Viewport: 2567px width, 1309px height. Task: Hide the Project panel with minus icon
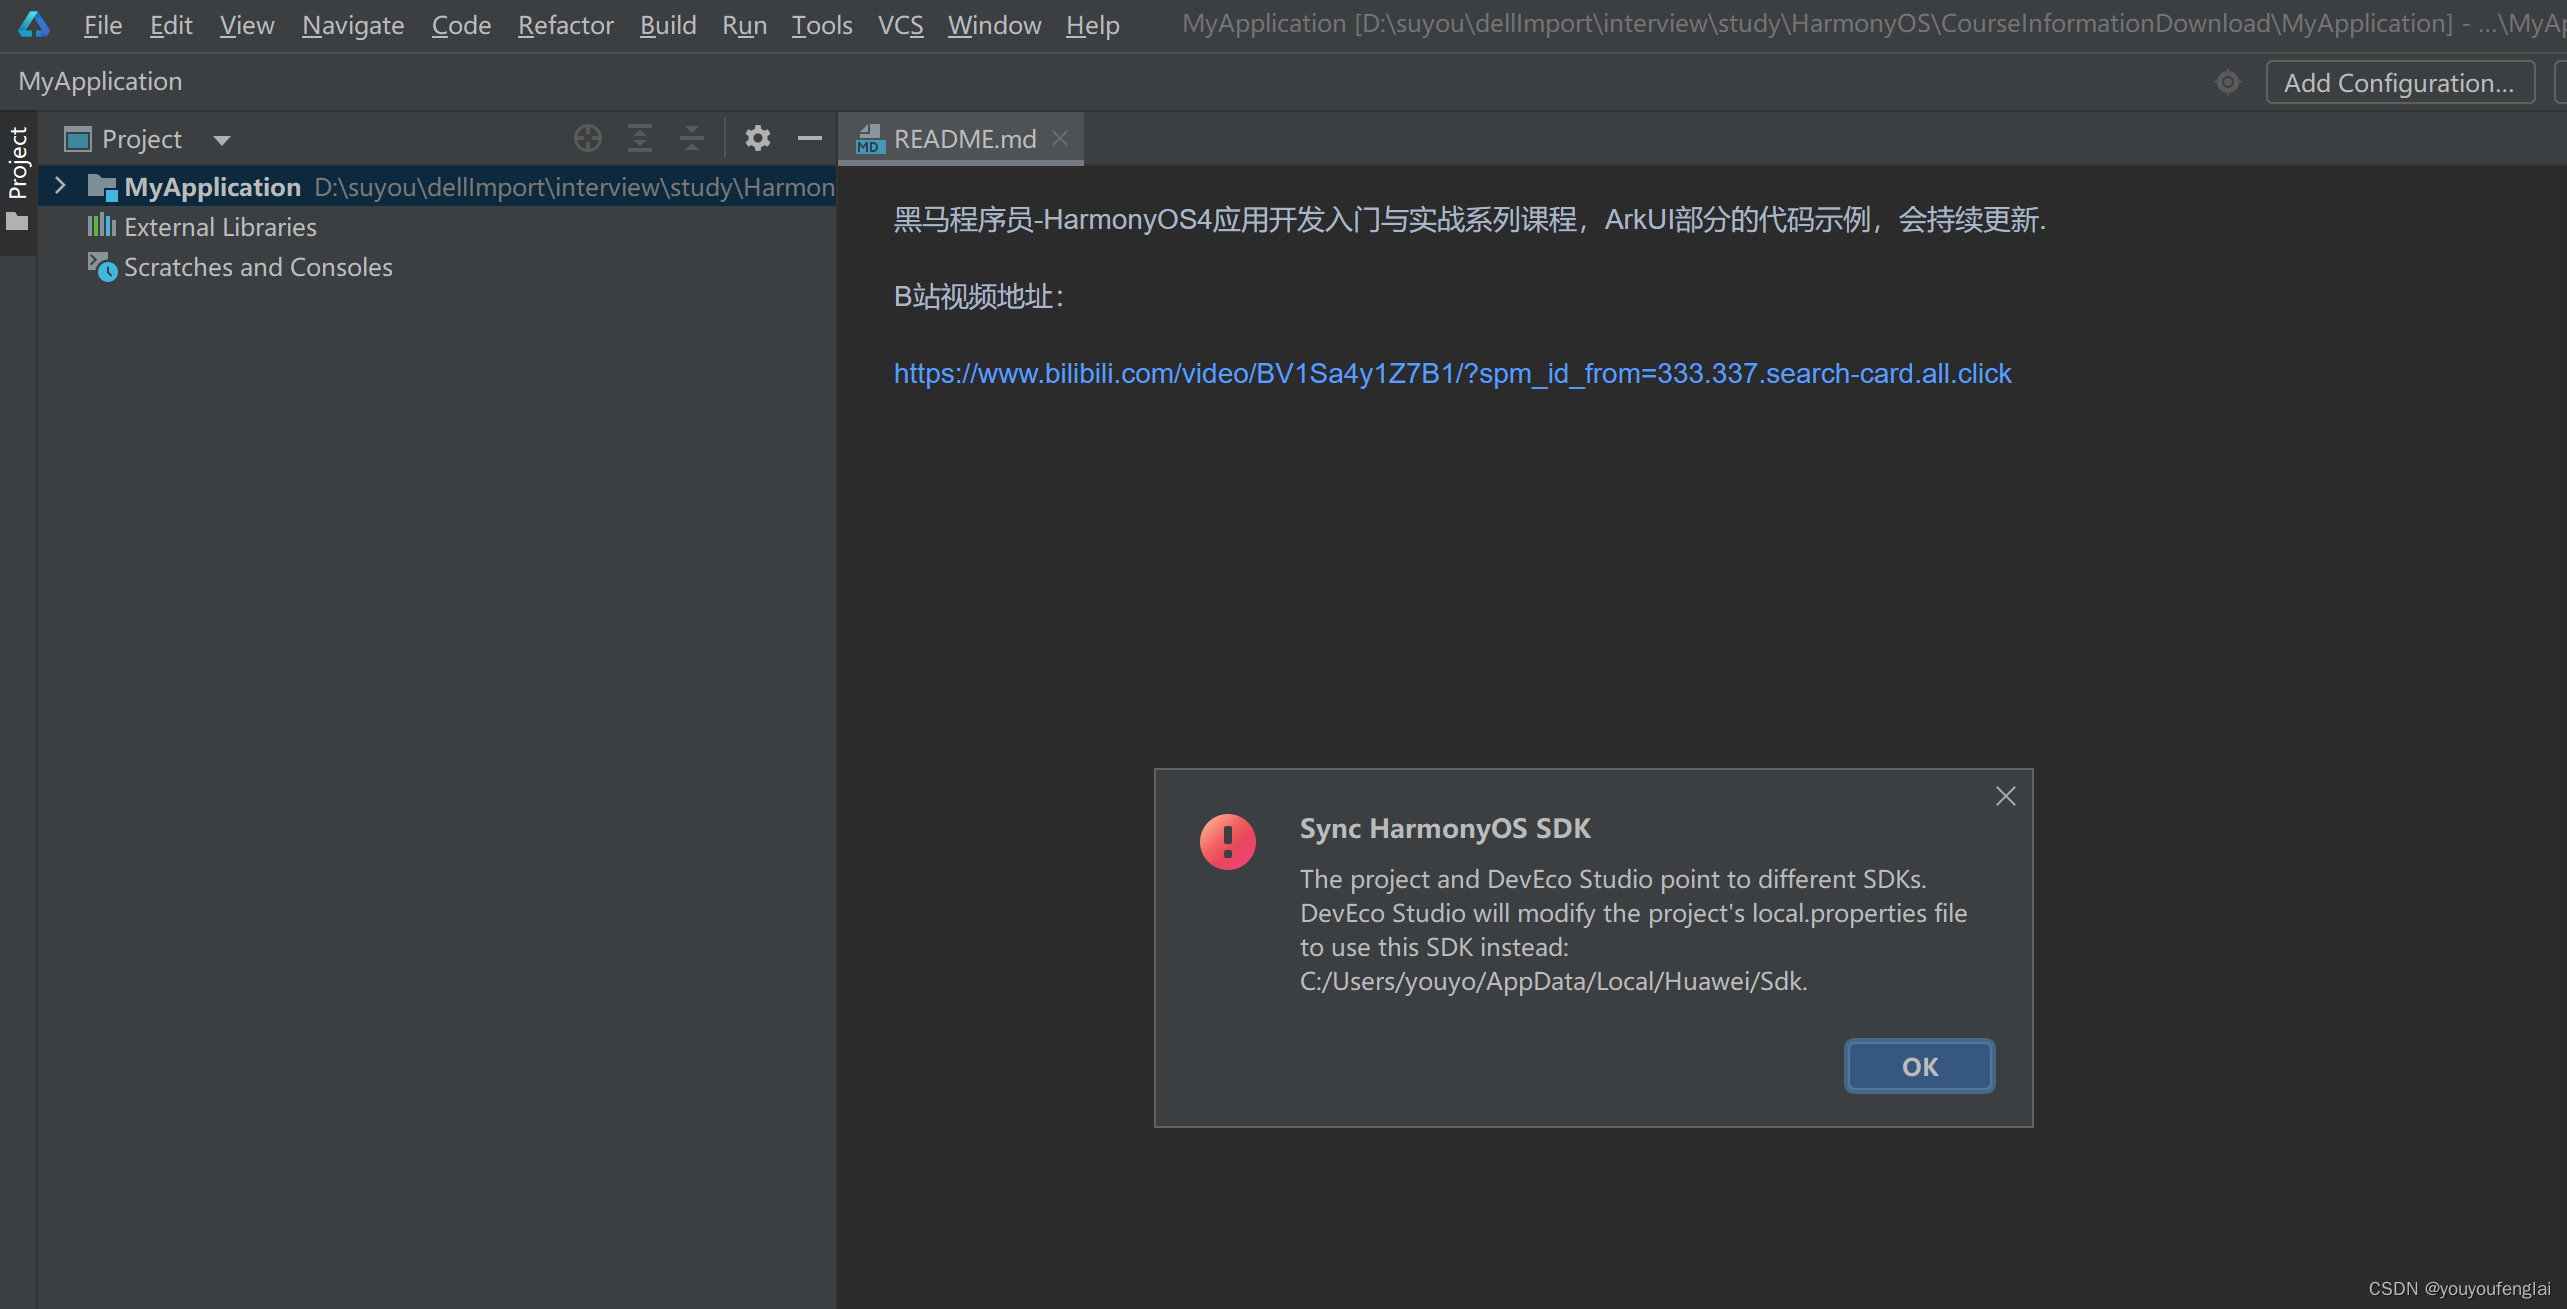click(810, 138)
